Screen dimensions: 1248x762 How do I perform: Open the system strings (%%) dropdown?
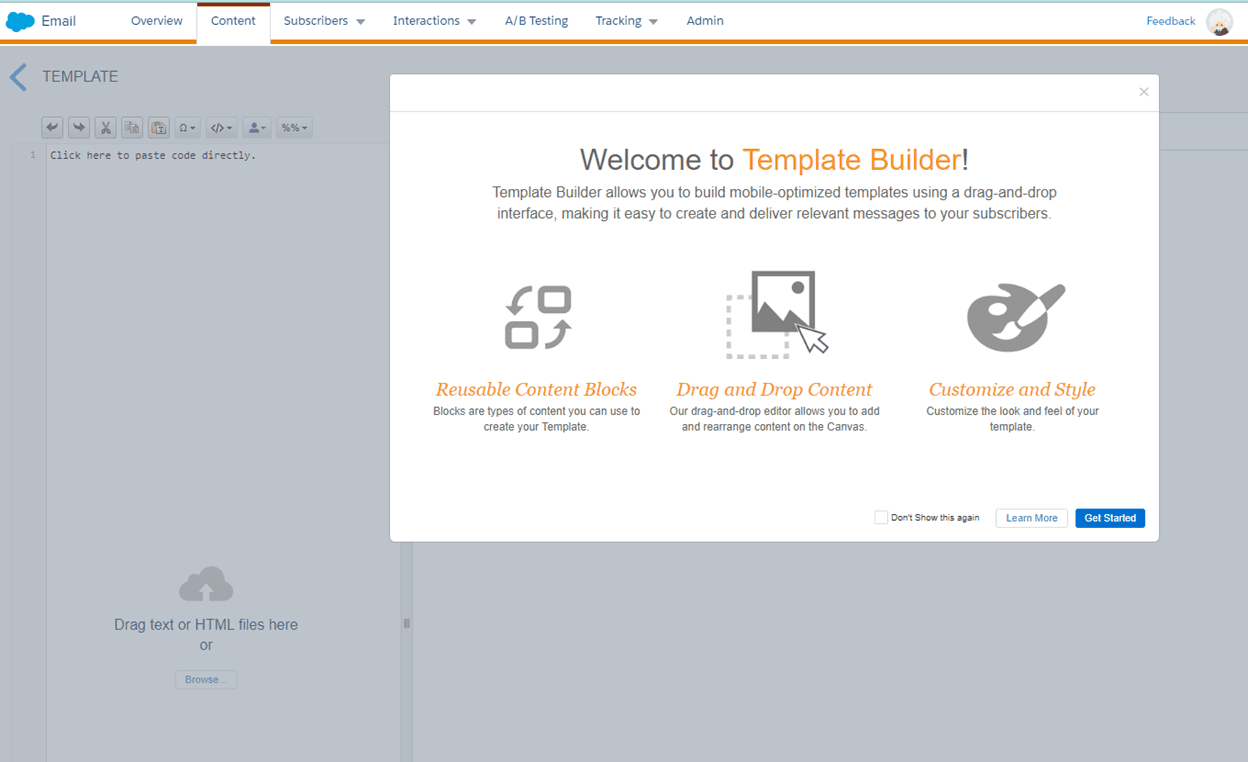293,127
